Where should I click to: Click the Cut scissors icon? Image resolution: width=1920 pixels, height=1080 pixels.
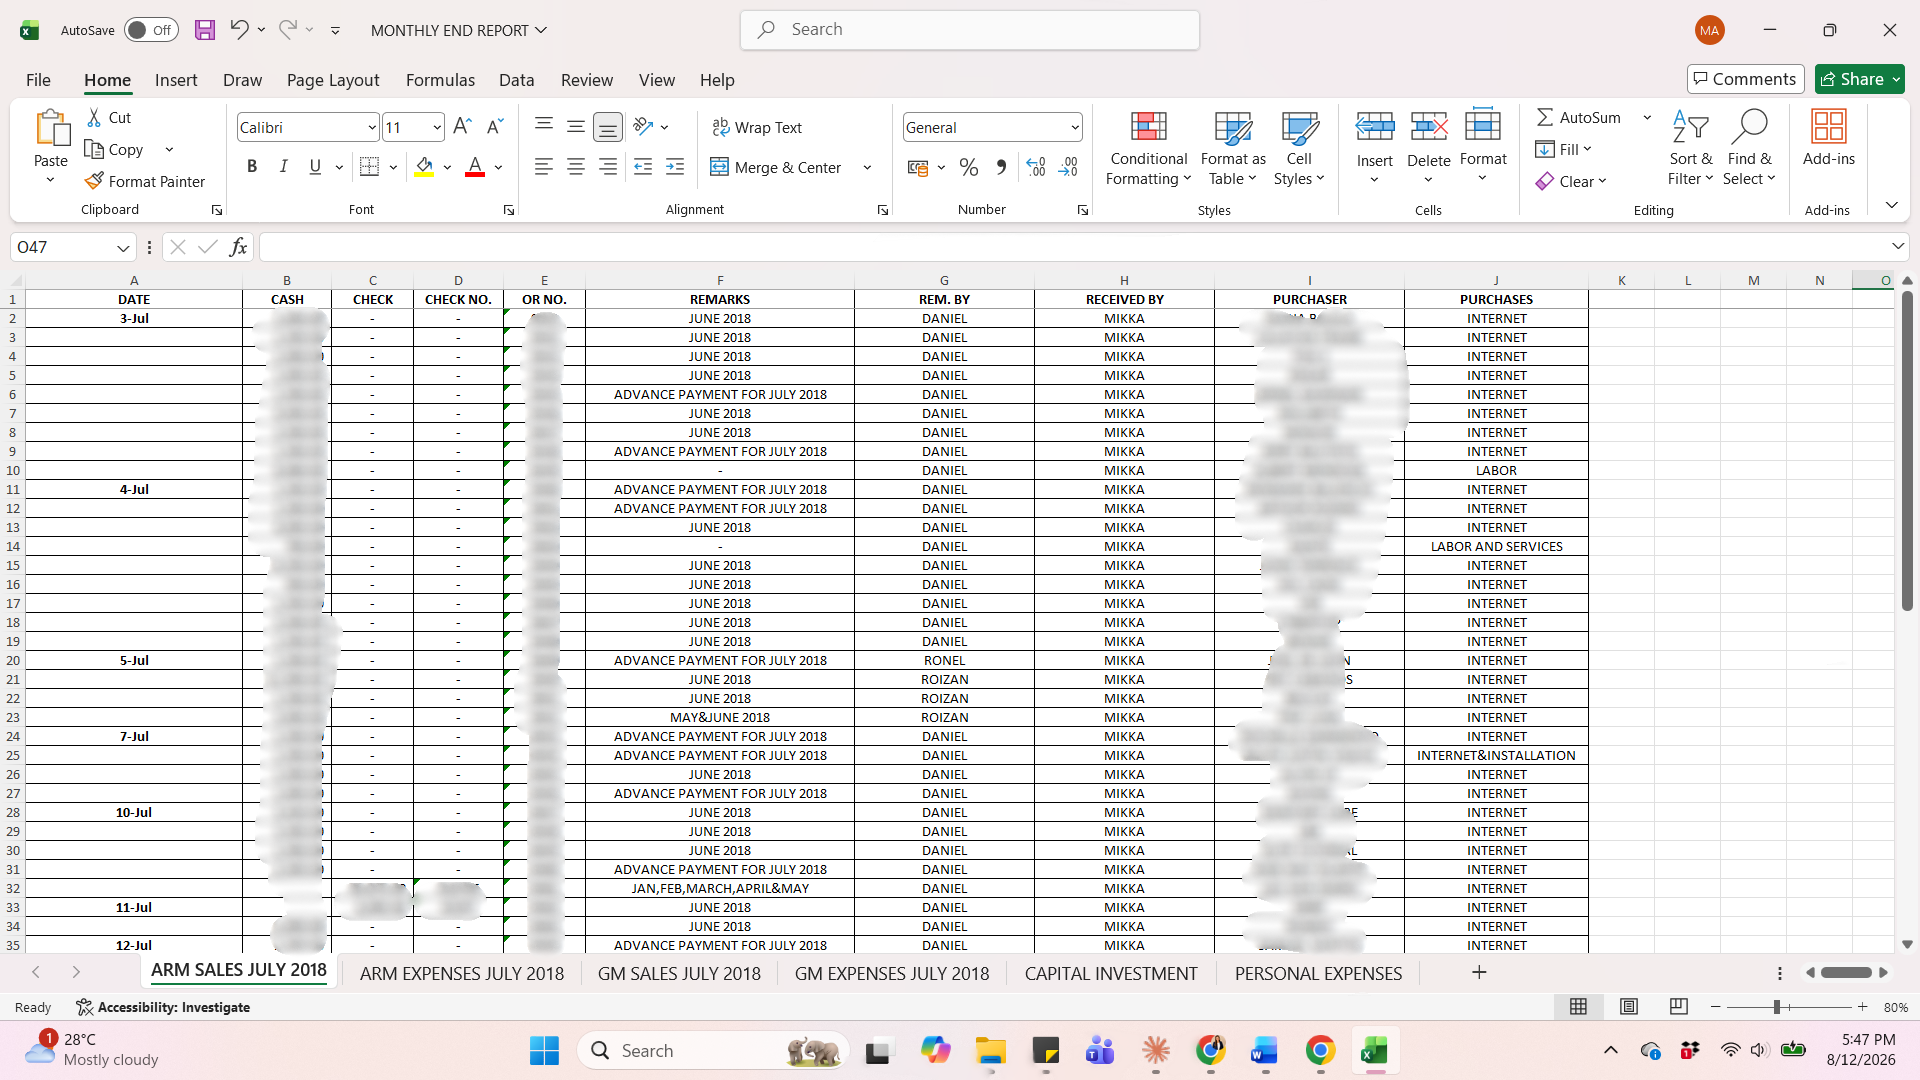tap(94, 117)
